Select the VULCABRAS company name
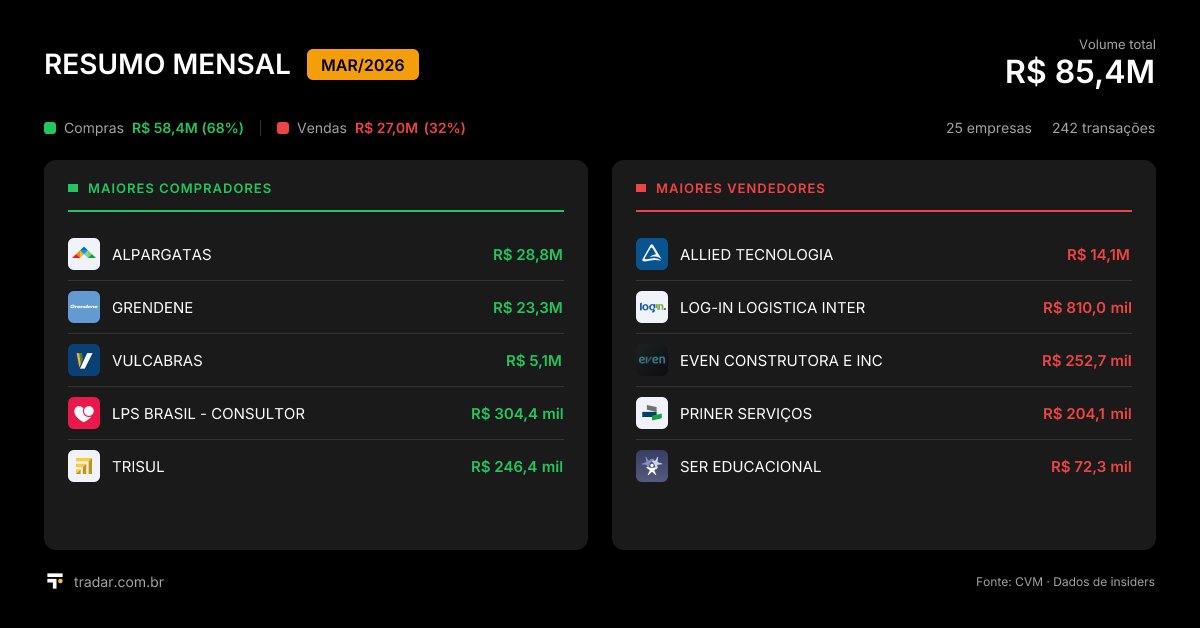The width and height of the screenshot is (1200, 628). coord(157,360)
